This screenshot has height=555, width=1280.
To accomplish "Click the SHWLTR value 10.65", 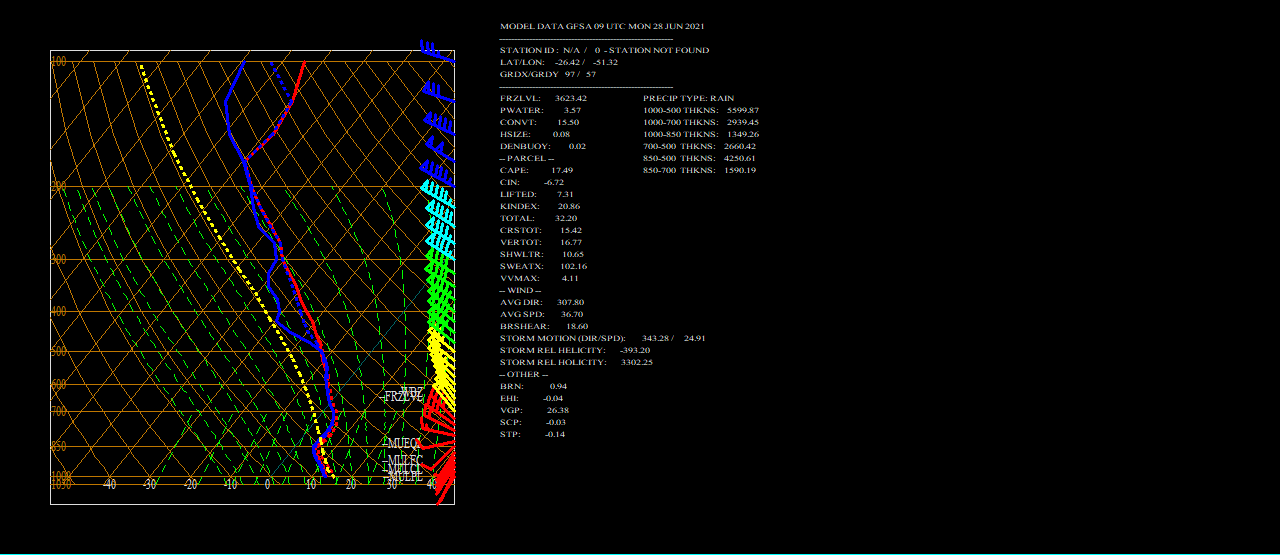I will (572, 254).
